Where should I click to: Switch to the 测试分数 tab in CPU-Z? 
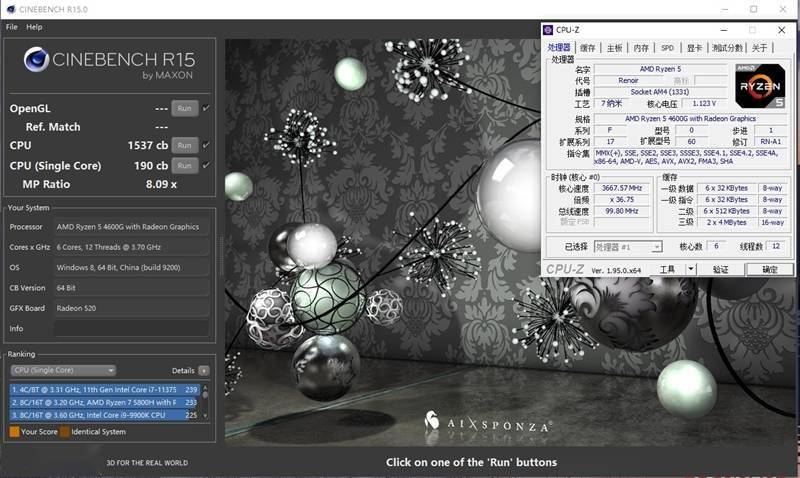pyautogui.click(x=727, y=48)
